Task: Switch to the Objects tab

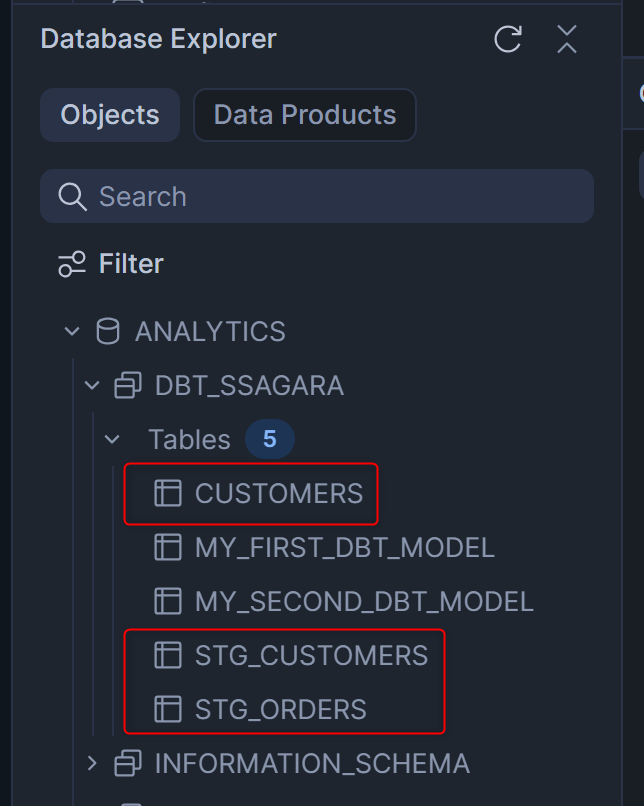Action: pos(110,115)
